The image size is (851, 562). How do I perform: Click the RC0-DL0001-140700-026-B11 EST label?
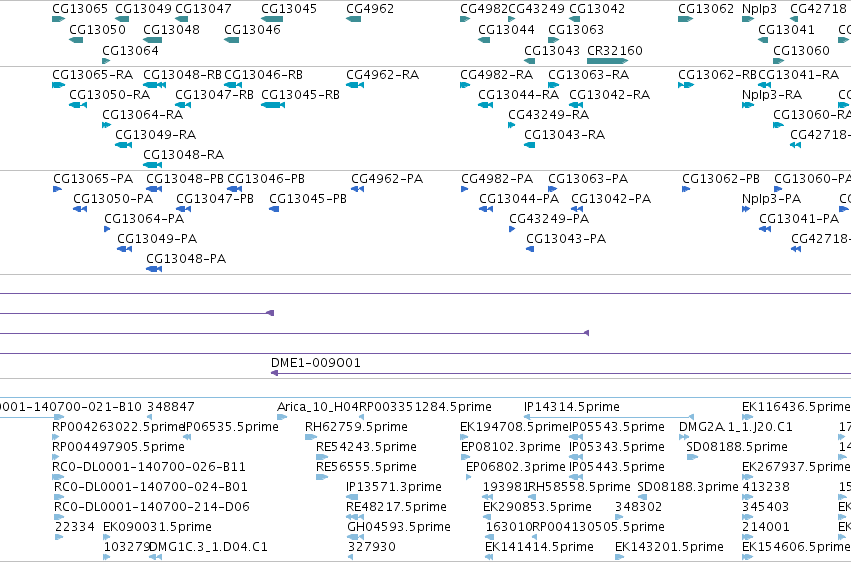150,467
